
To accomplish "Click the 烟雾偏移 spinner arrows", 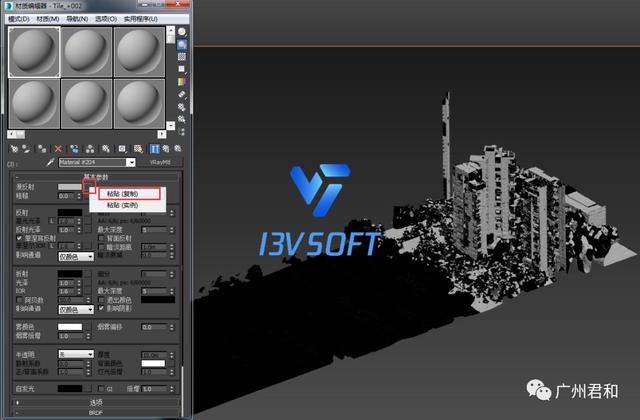I will point(172,327).
